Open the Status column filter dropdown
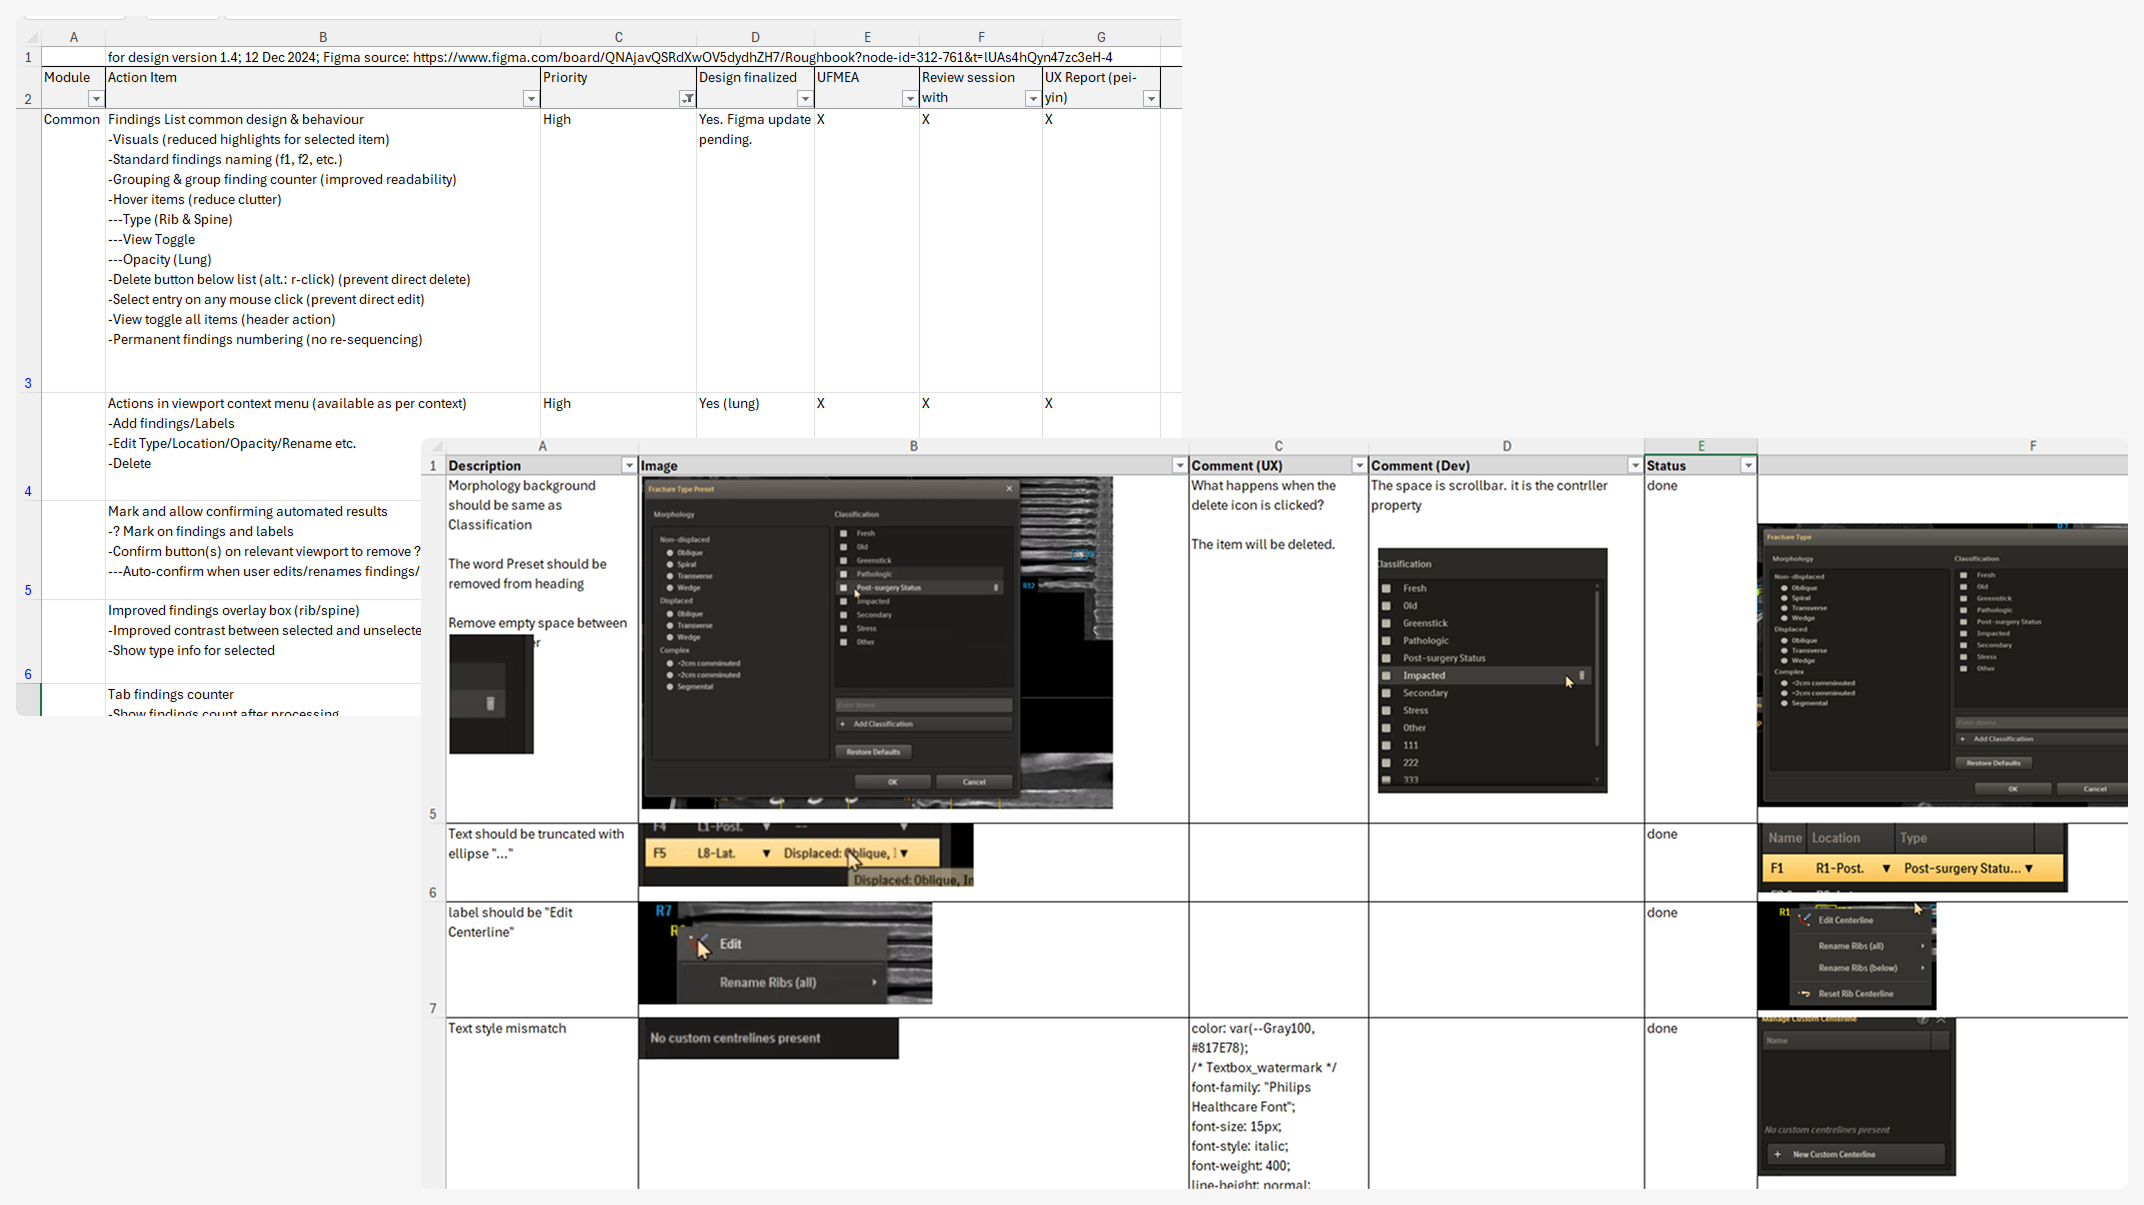The height and width of the screenshot is (1205, 2144). [x=1747, y=466]
